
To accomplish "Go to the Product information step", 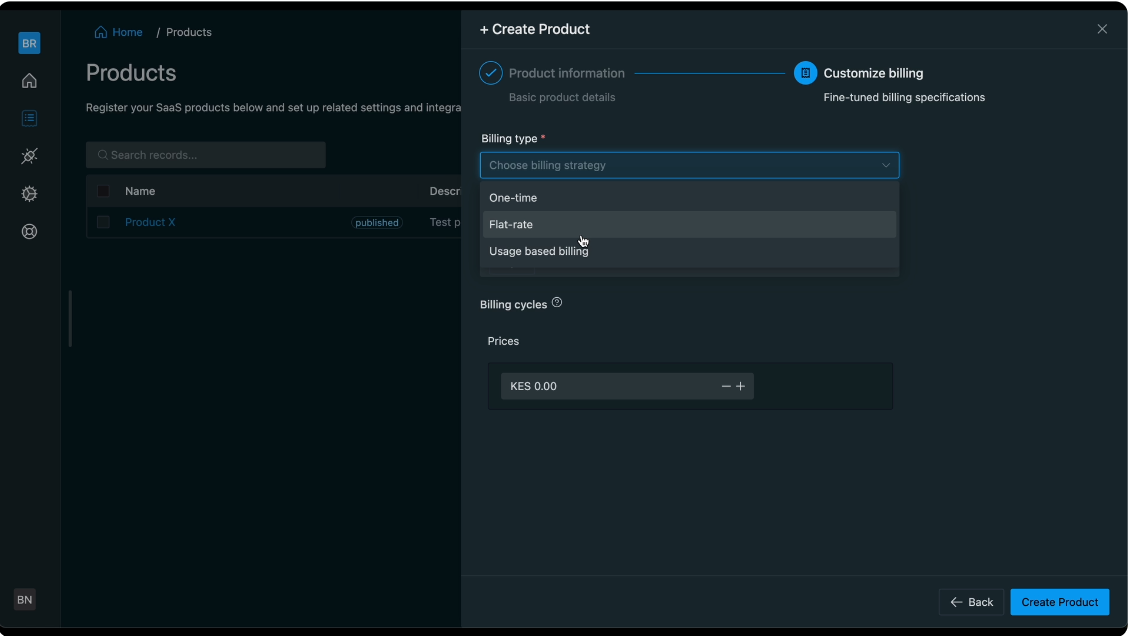I will click(566, 73).
